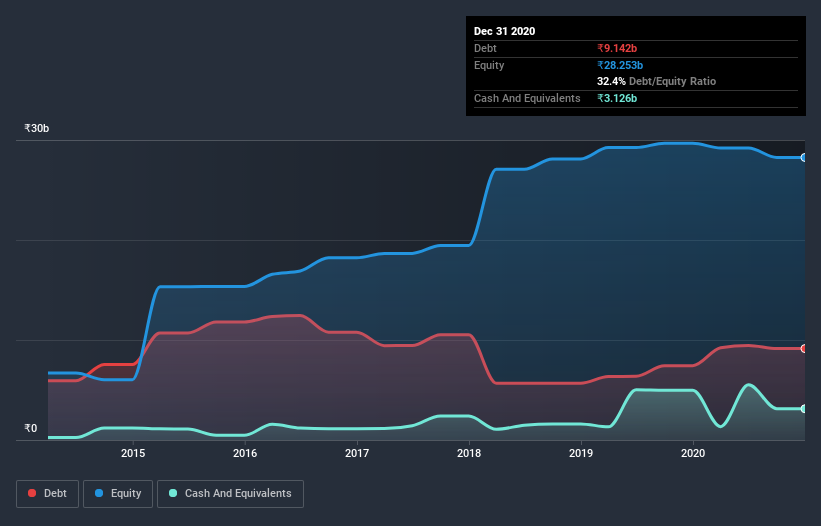Click the ₹30b y-axis label

click(x=37, y=128)
